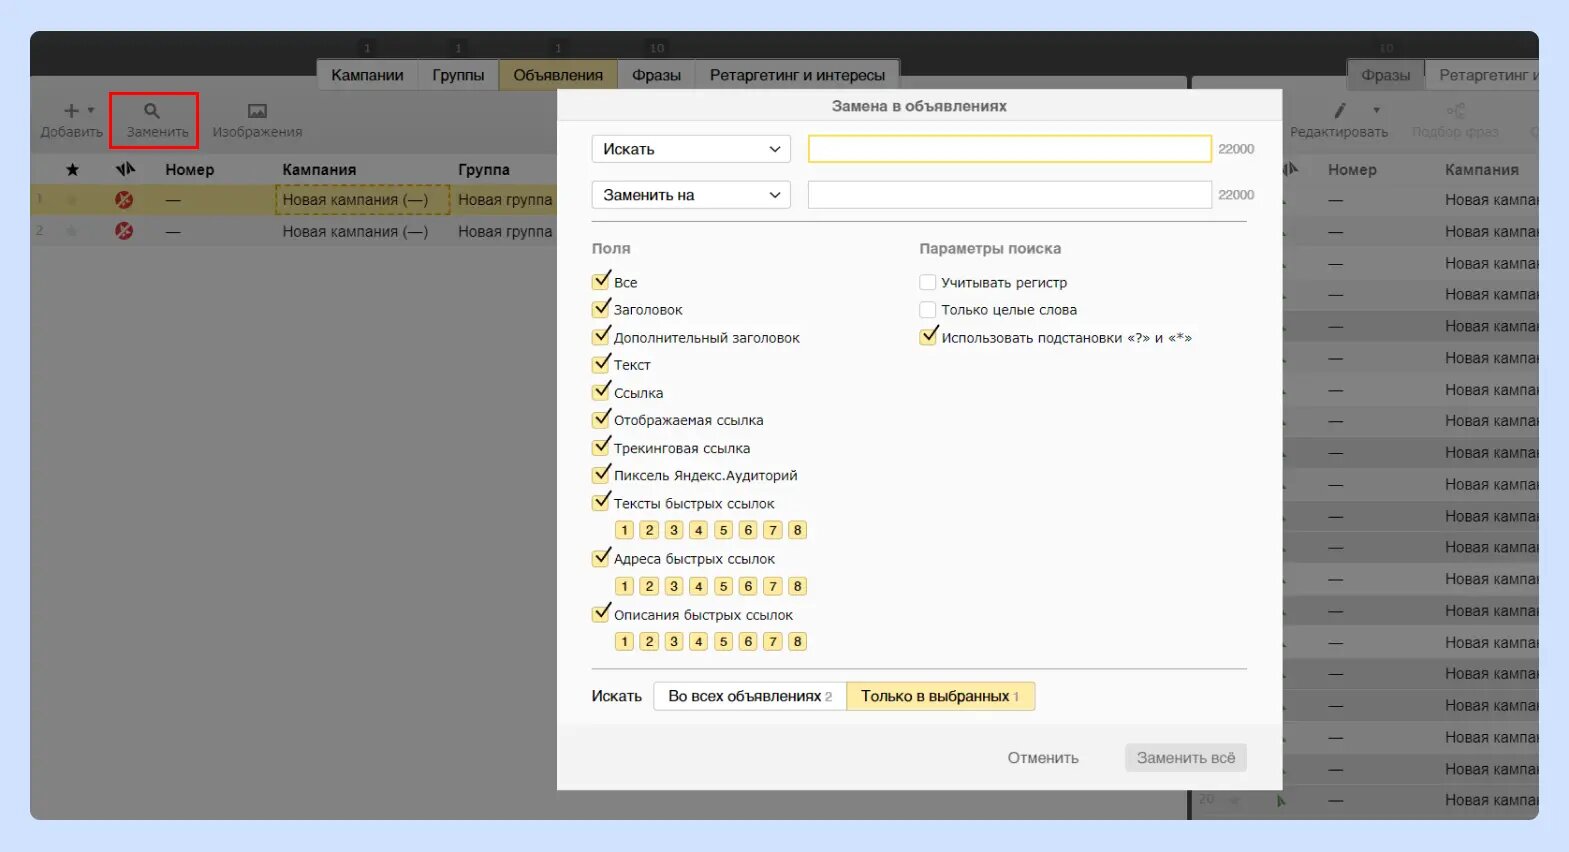Screen dimensions: 1569x852
Task: Click the Редактировать pencil icon
Action: [x=1340, y=110]
